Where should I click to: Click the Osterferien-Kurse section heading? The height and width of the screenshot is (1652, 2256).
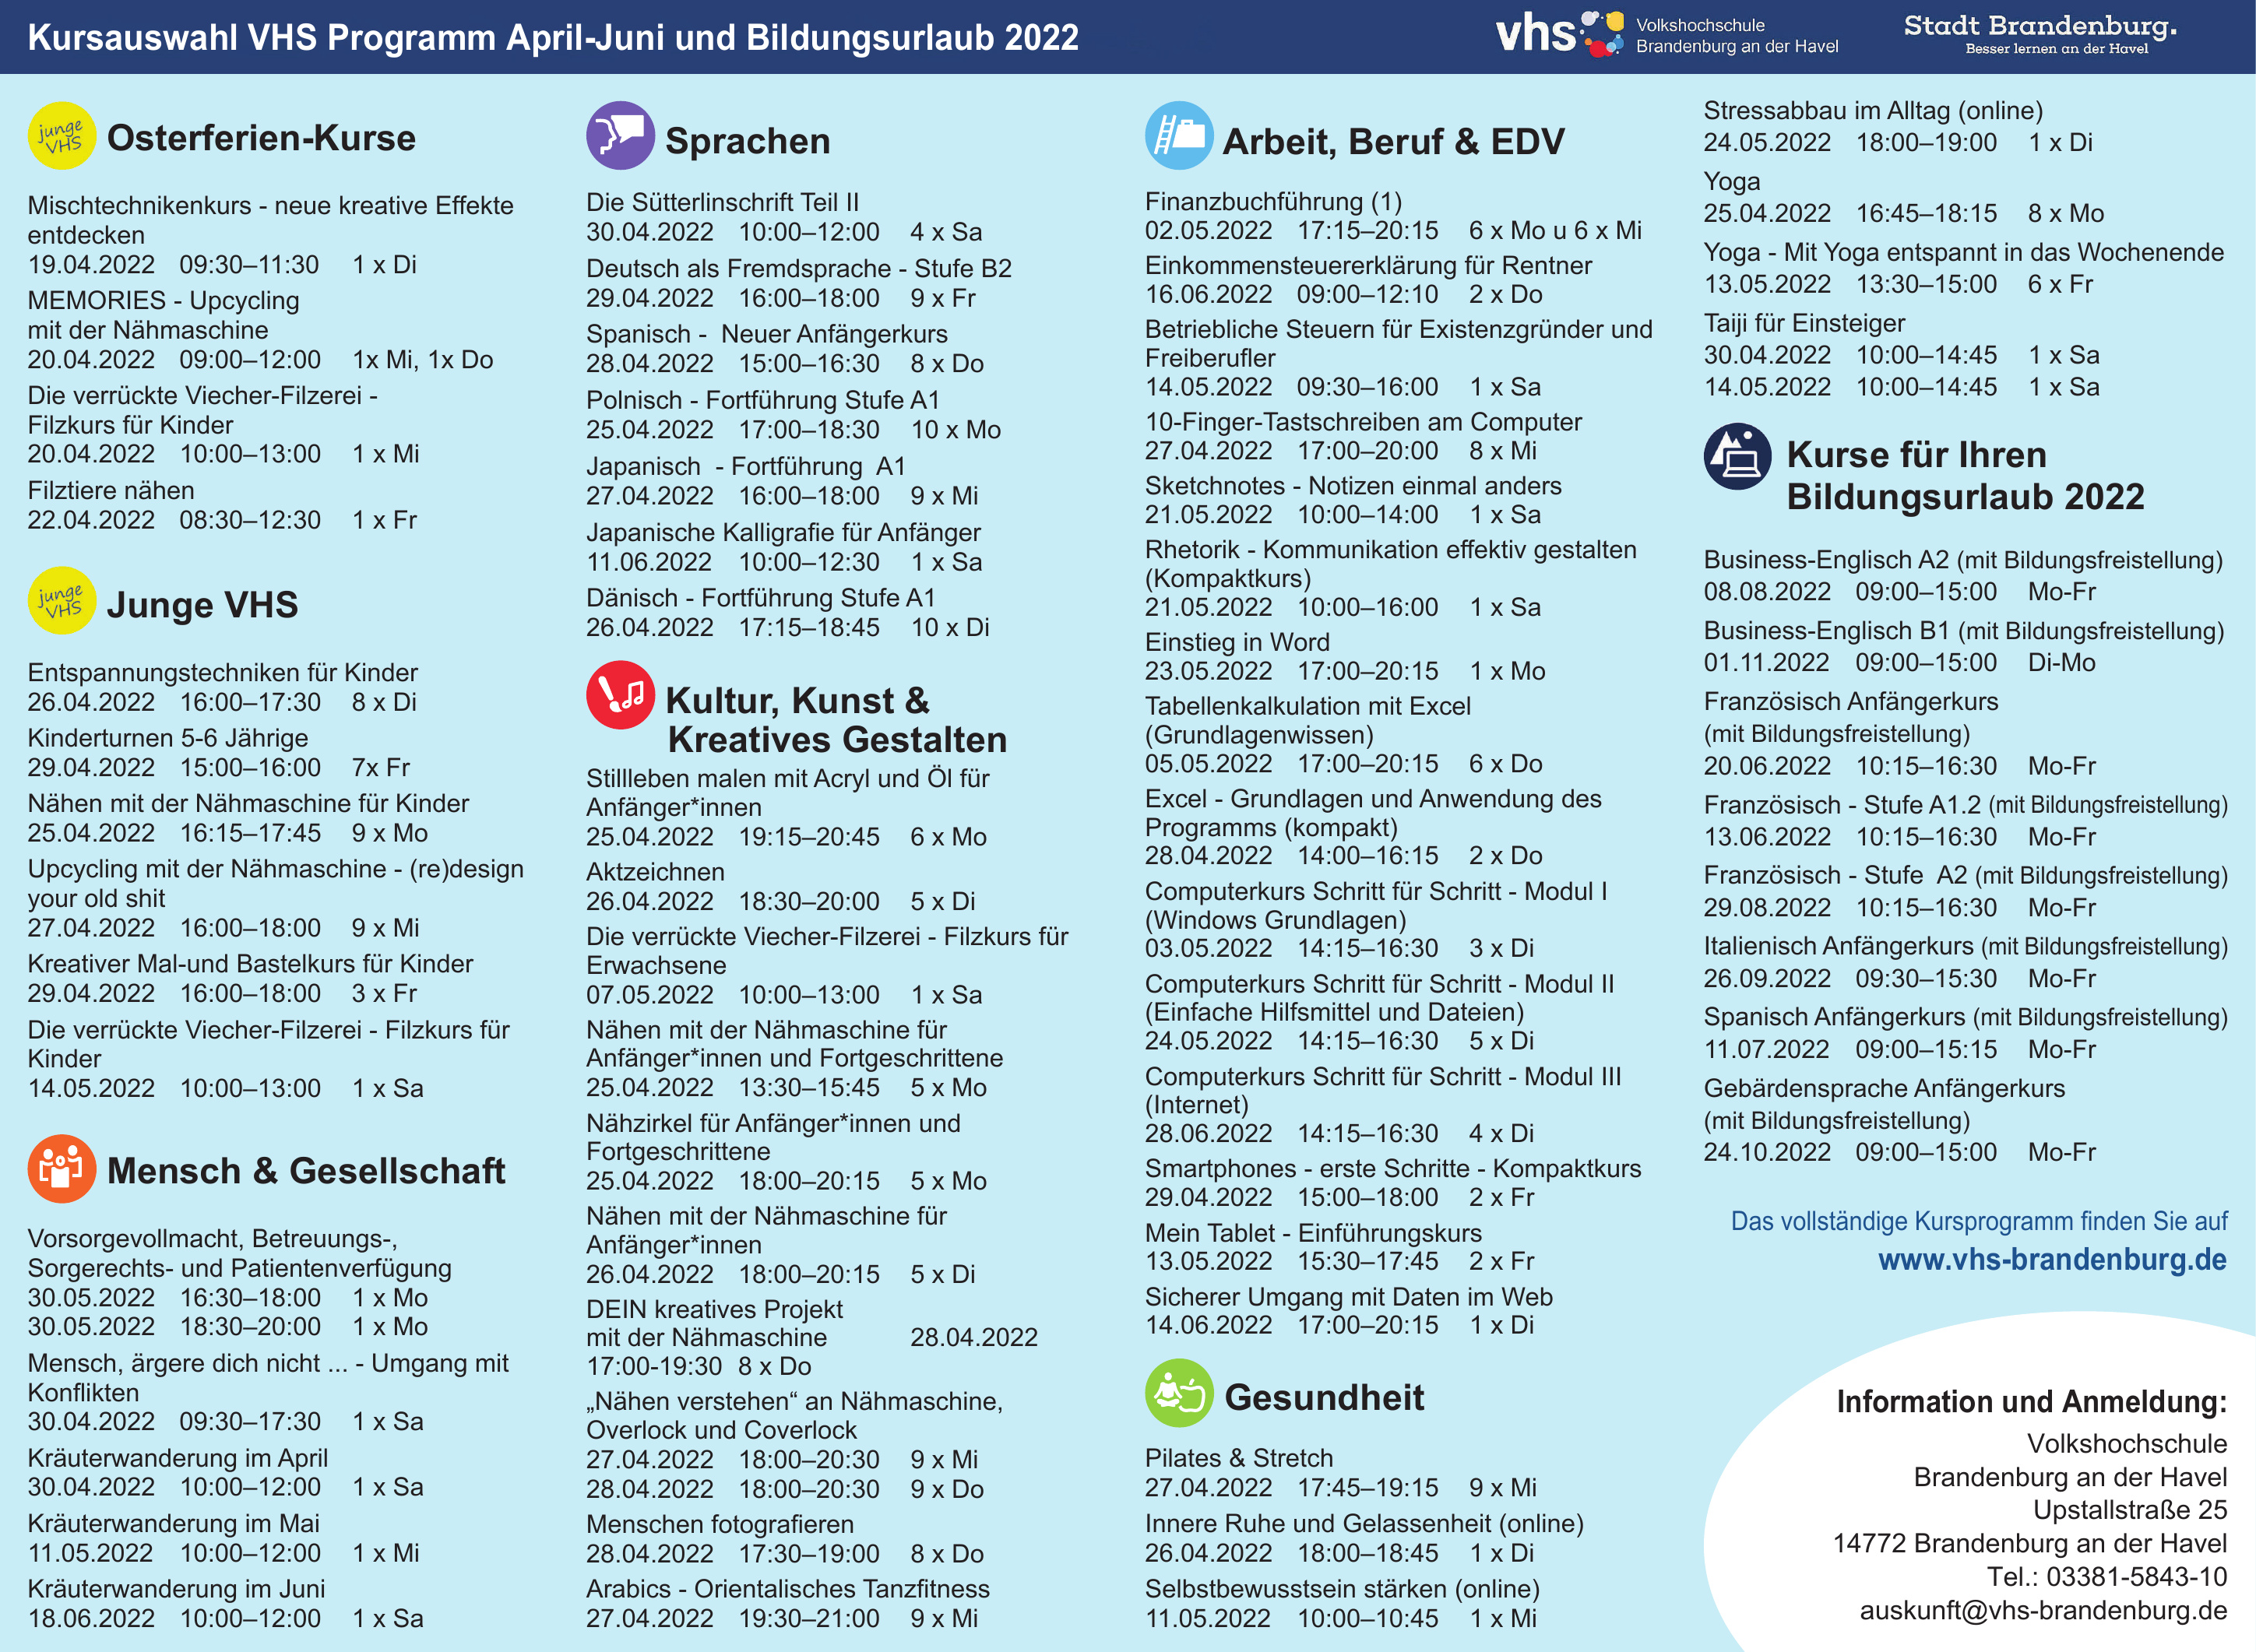[x=261, y=138]
